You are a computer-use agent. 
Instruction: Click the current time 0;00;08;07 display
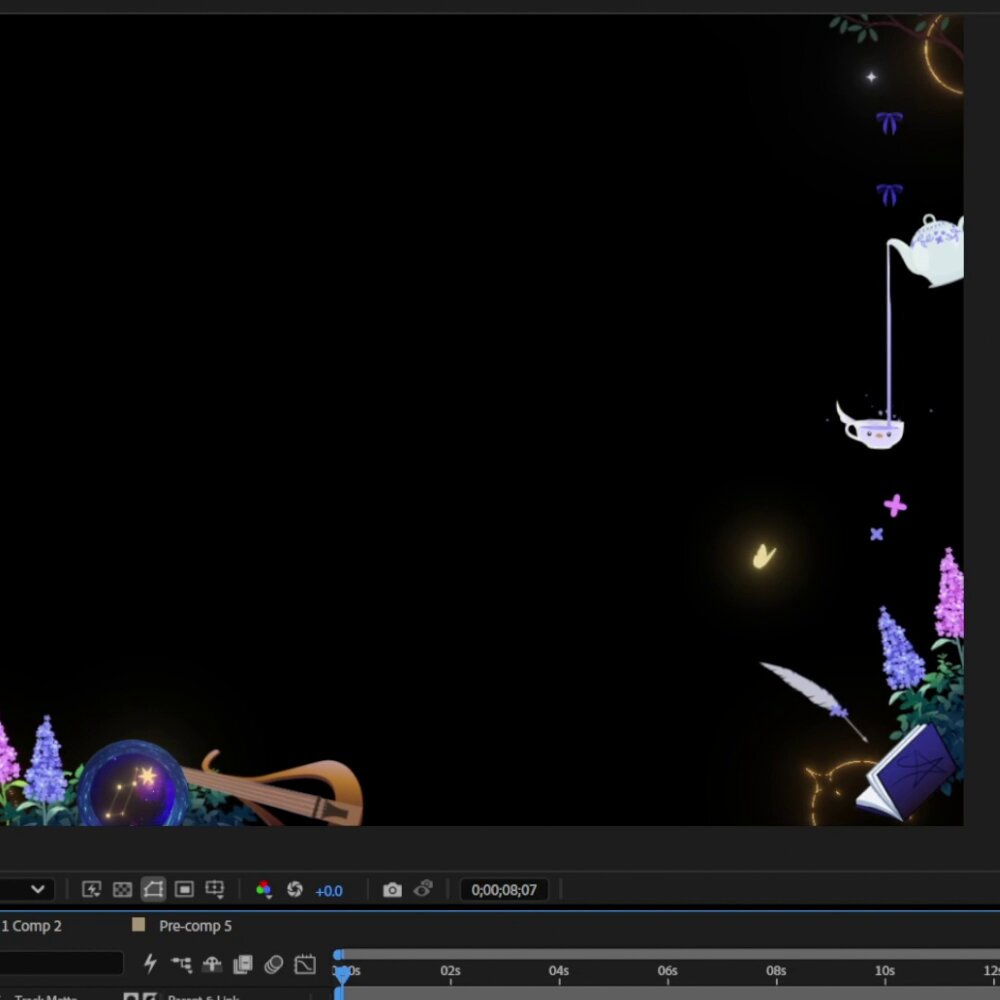[x=504, y=890]
